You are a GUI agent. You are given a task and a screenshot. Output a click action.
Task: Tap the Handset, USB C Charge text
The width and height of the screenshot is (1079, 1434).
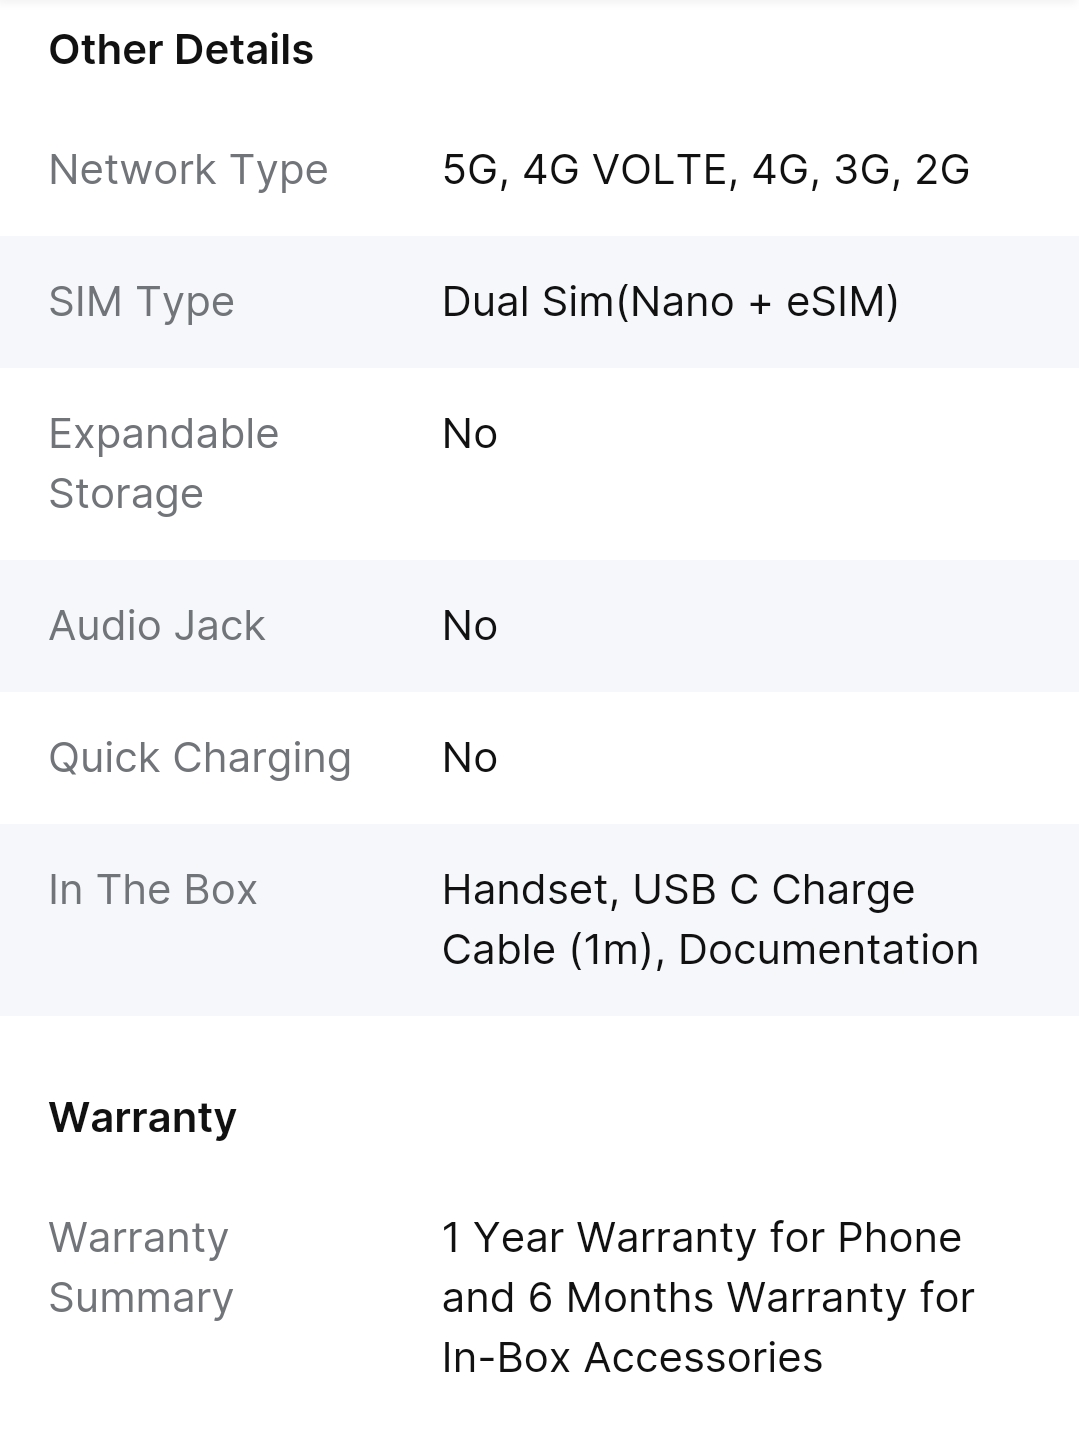coord(678,890)
